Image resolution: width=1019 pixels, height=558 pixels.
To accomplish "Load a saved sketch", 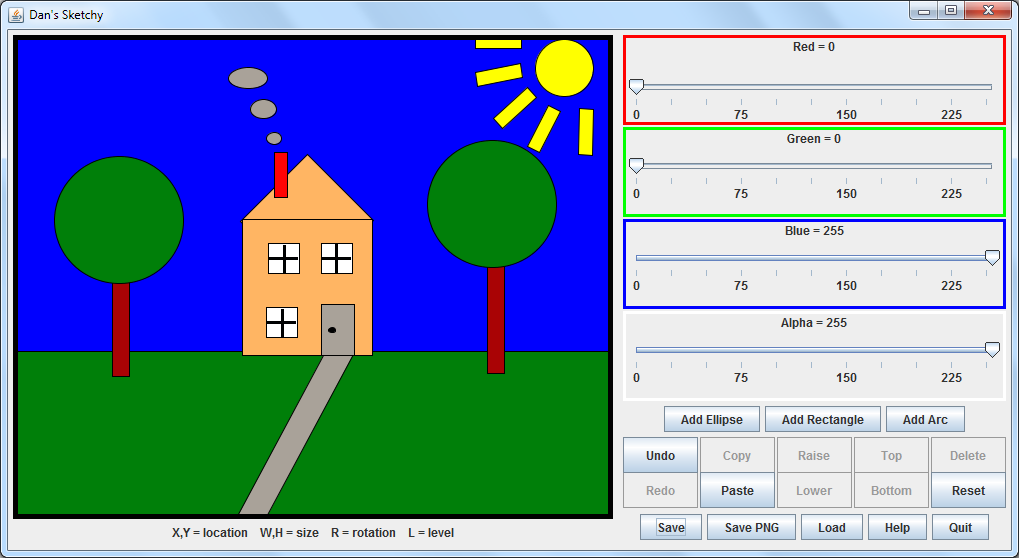I will (x=832, y=527).
